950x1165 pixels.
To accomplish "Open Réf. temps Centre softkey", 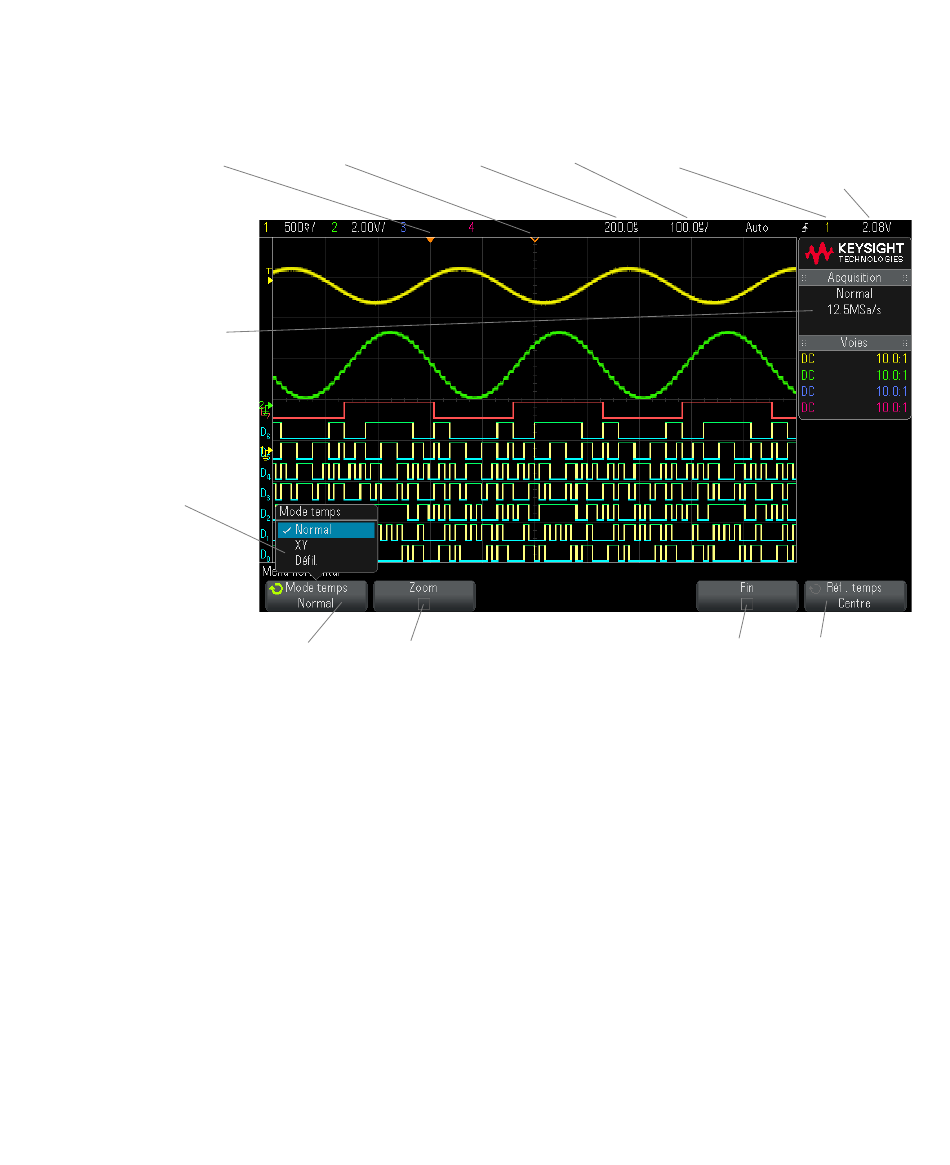I will [855, 595].
